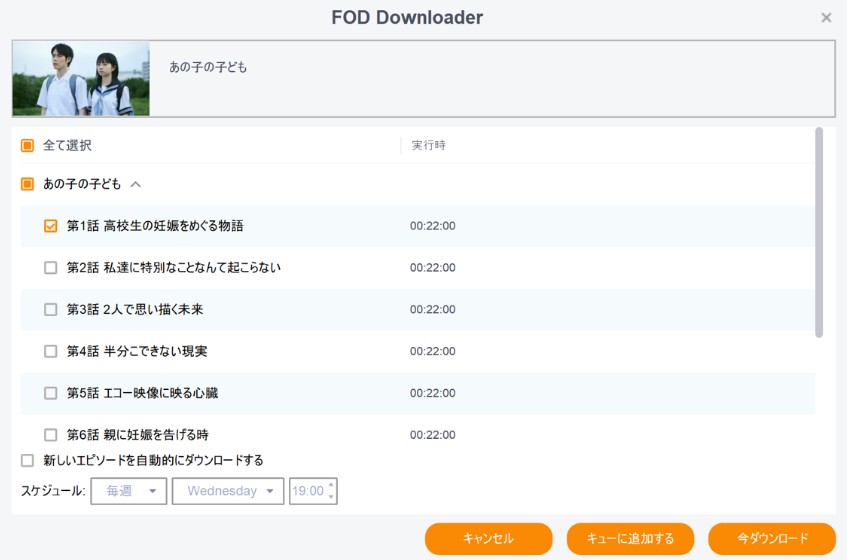The height and width of the screenshot is (560, 847).
Task: Click the title 第6話 親に妊娠を告げる時
Action: pyautogui.click(x=137, y=435)
